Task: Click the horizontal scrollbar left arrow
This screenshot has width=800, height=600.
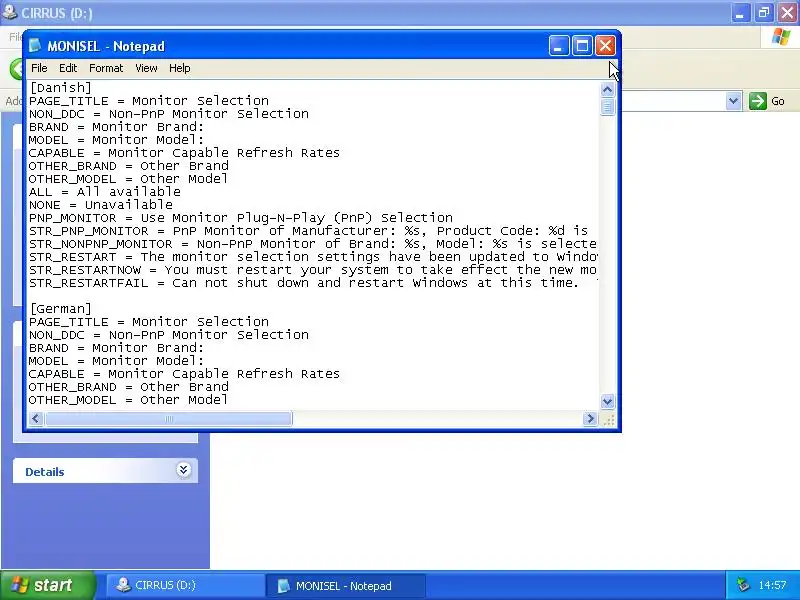Action: [x=36, y=419]
